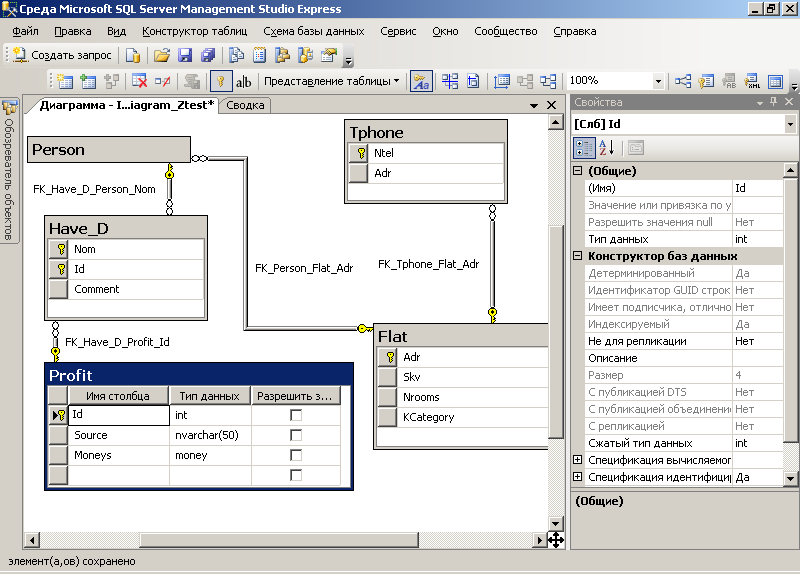The image size is (800, 574).
Task: Open the standard toolbar options overflow arrow
Action: pos(348,61)
